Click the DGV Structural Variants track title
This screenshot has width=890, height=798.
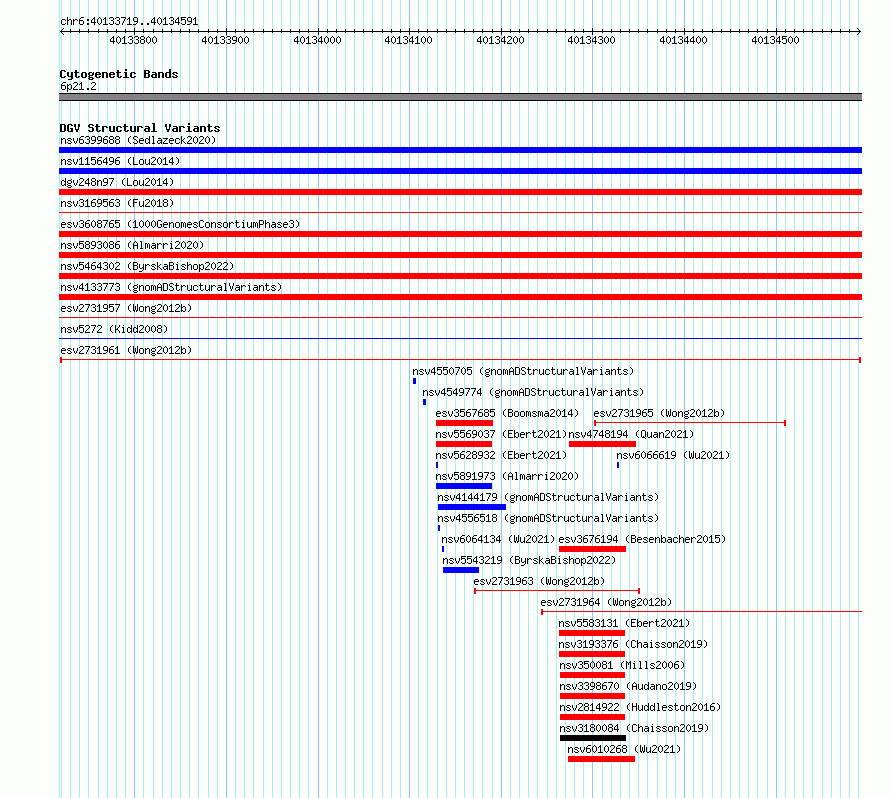coord(140,128)
